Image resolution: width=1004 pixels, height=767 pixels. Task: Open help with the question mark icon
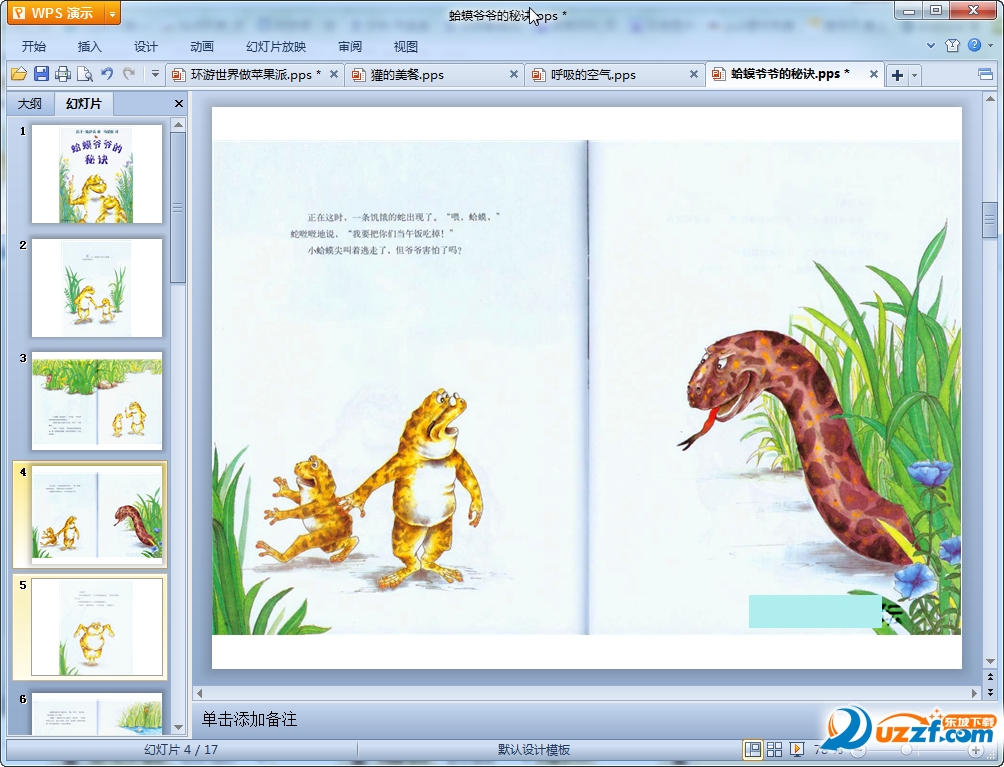(x=975, y=45)
